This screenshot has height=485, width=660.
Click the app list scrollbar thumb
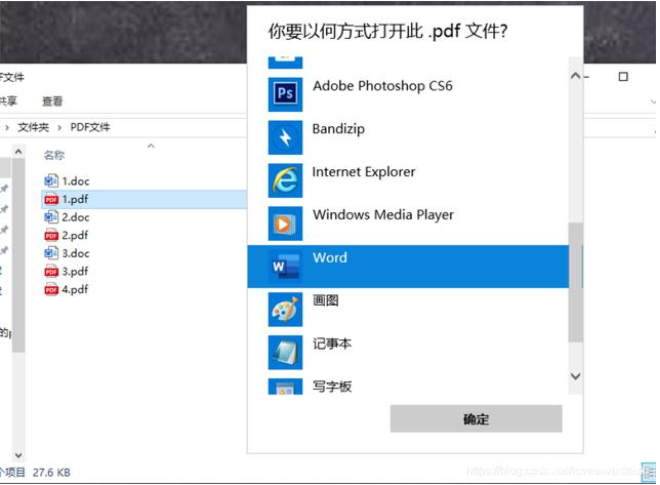click(x=575, y=280)
